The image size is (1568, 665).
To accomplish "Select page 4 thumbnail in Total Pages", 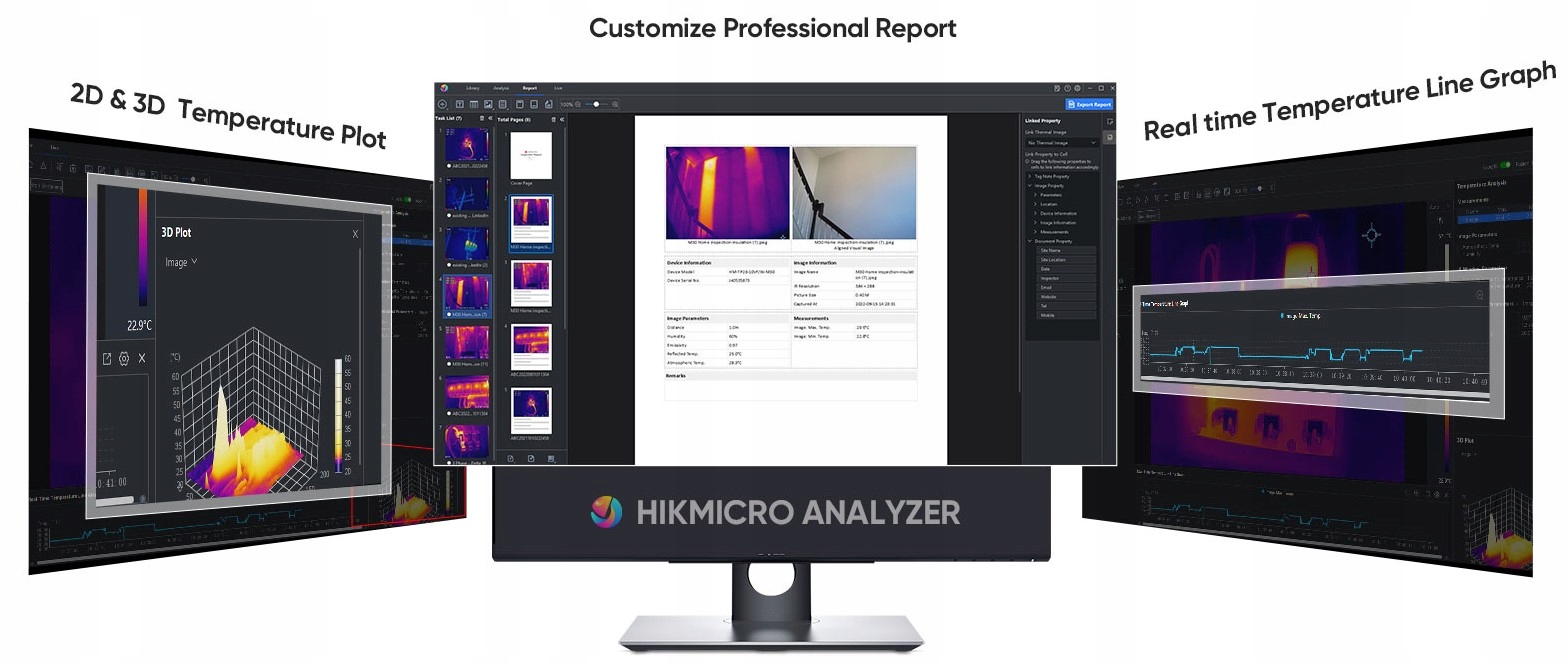I will (532, 347).
